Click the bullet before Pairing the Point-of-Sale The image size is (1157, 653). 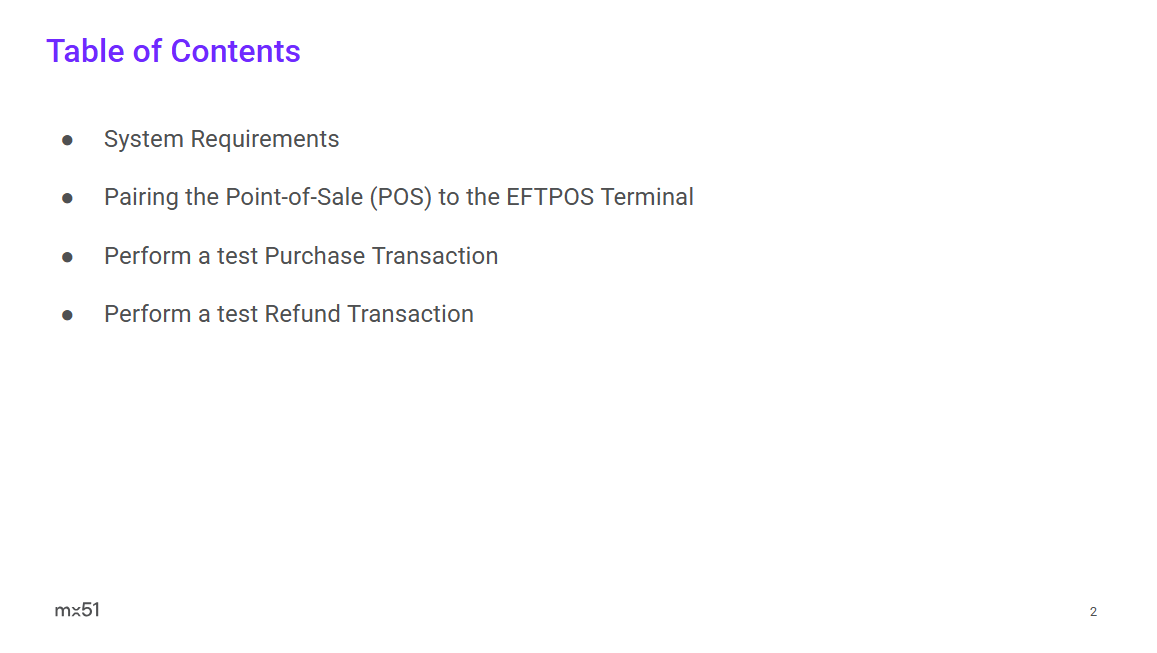[x=67, y=198]
